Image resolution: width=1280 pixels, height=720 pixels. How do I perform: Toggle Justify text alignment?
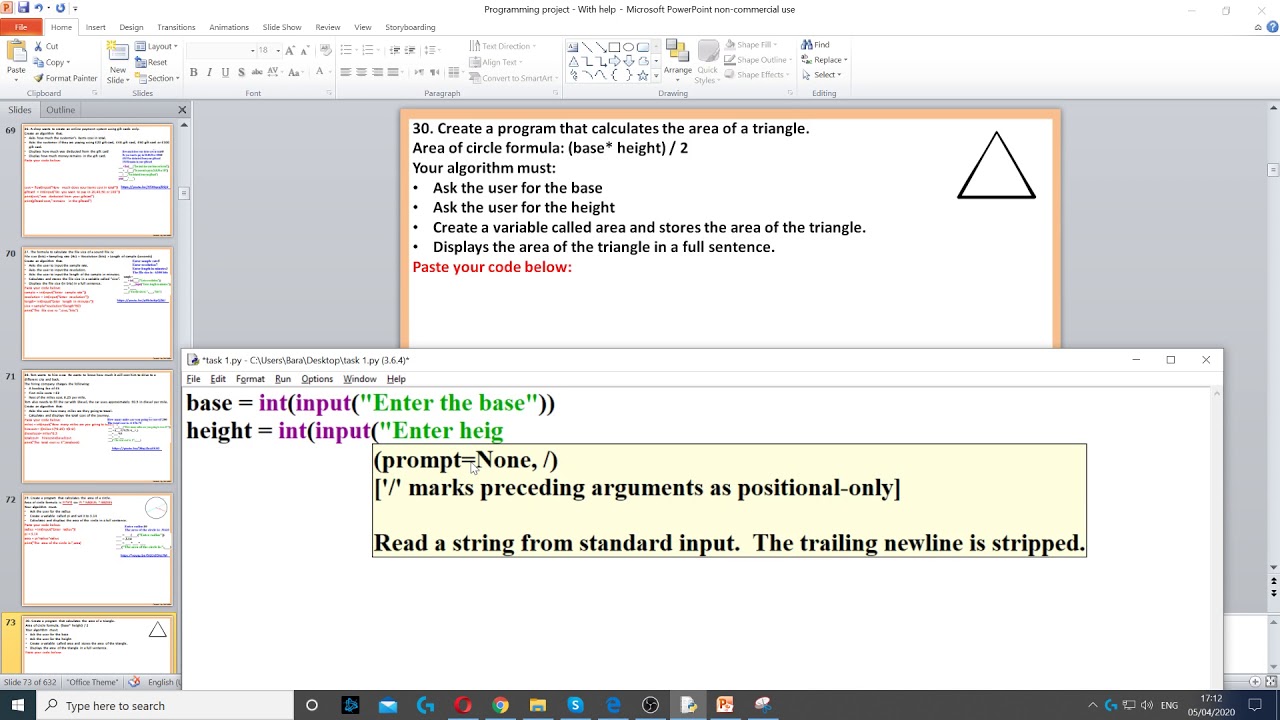pos(393,72)
